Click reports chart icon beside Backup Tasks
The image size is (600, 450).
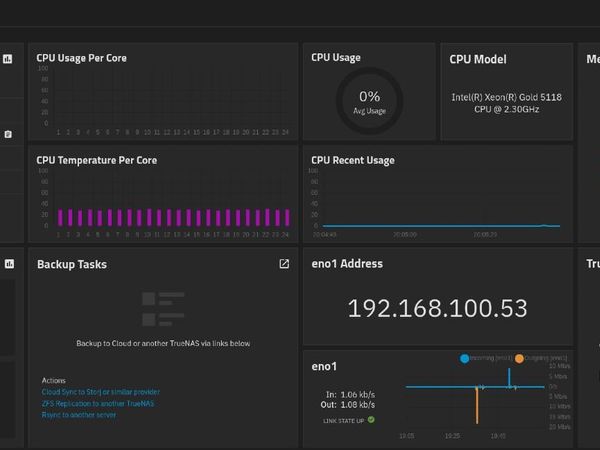[9, 264]
